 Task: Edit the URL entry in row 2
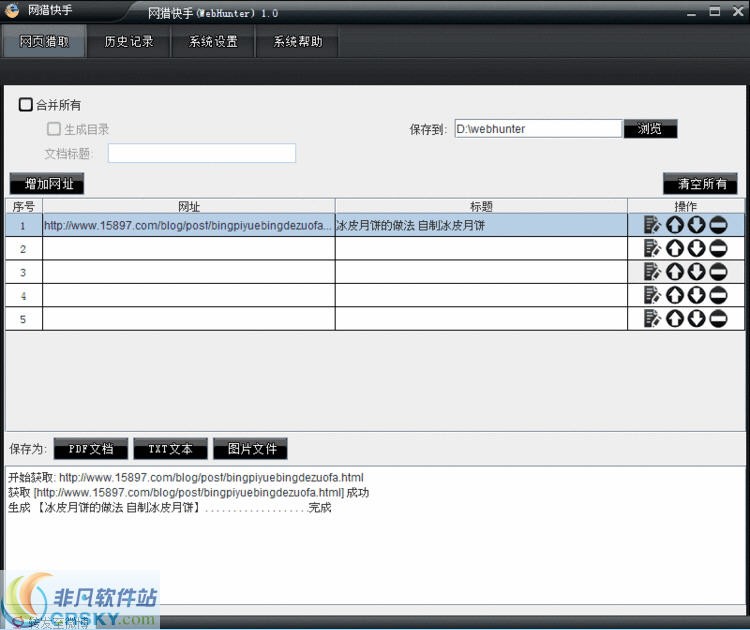point(652,248)
